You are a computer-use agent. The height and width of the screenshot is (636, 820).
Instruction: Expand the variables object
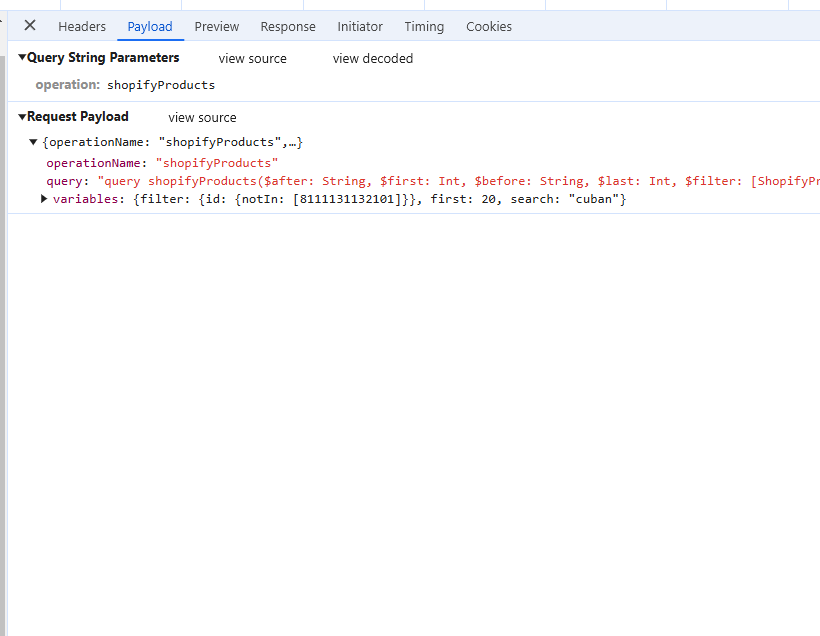coord(44,198)
